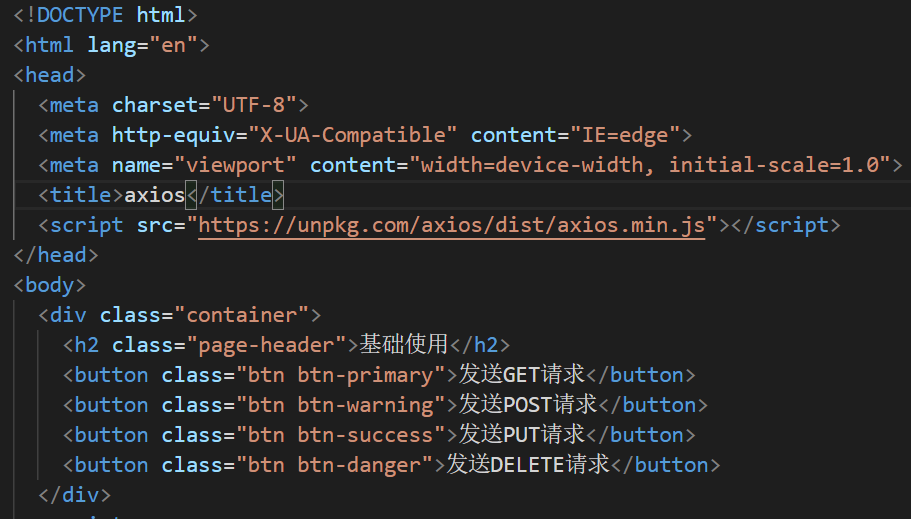Click the 发送POST请求 button text
This screenshot has width=911, height=519.
pyautogui.click(x=528, y=405)
